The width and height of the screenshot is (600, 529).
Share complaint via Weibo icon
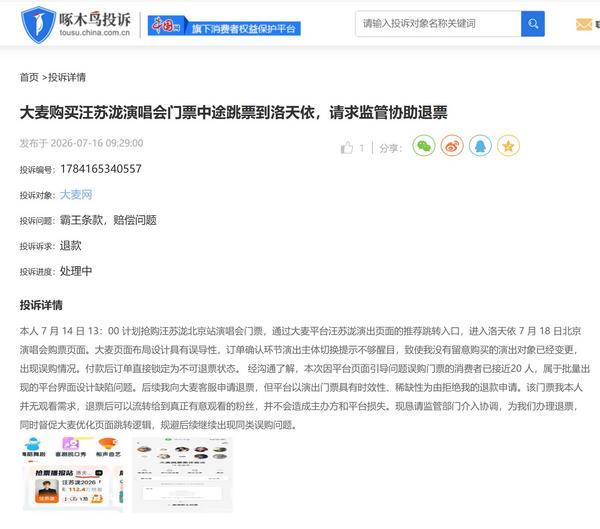[x=452, y=146]
